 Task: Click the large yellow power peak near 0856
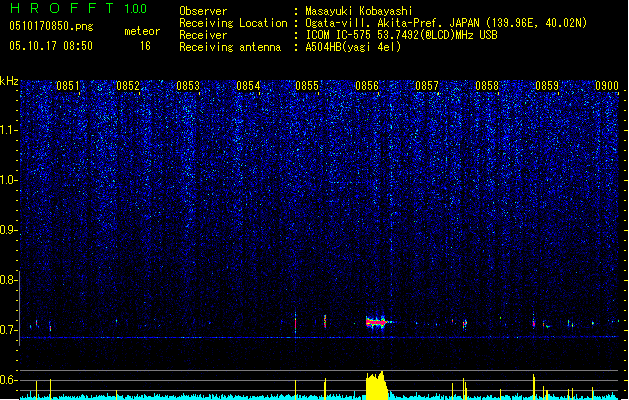tap(377, 386)
